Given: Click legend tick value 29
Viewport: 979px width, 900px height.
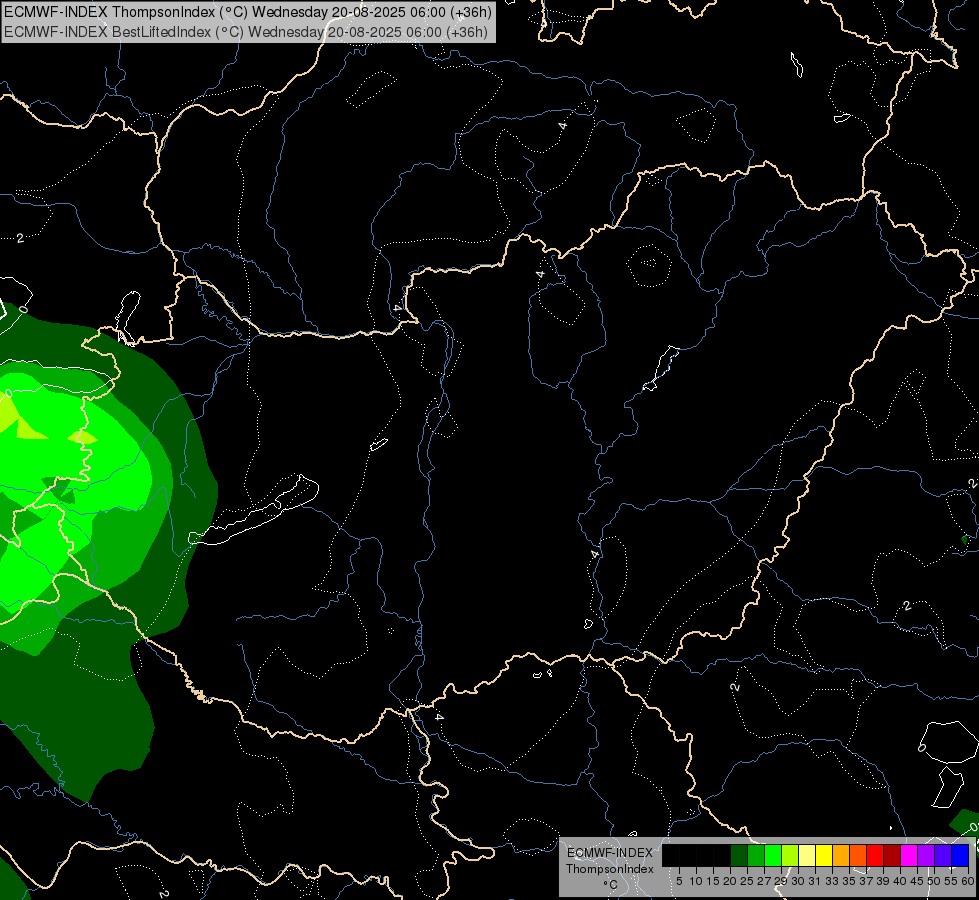Looking at the screenshot, I should tap(780, 881).
